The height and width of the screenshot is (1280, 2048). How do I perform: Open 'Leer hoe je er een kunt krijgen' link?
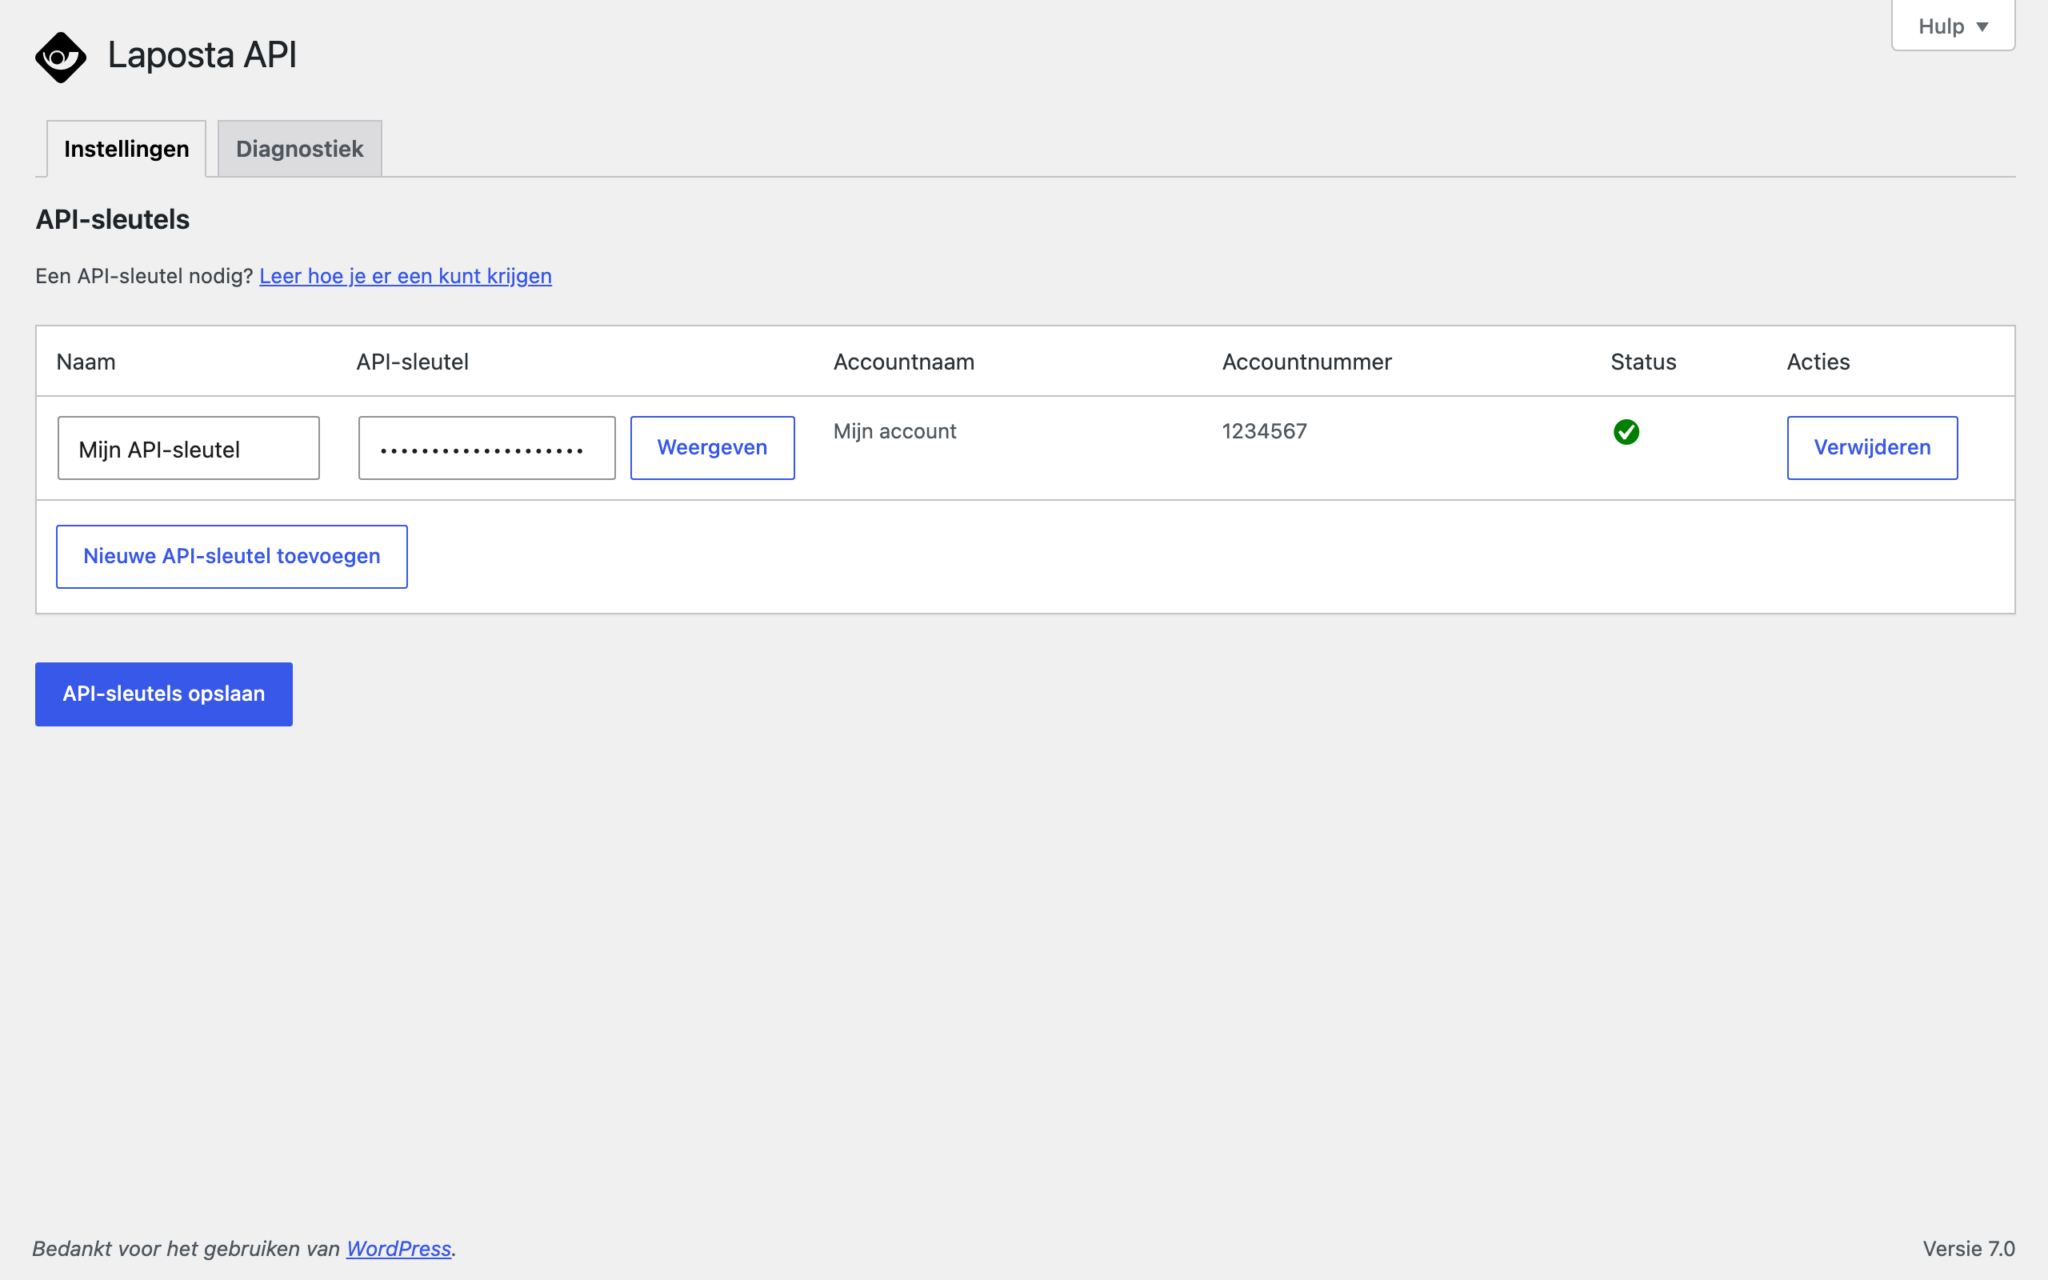pyautogui.click(x=405, y=276)
